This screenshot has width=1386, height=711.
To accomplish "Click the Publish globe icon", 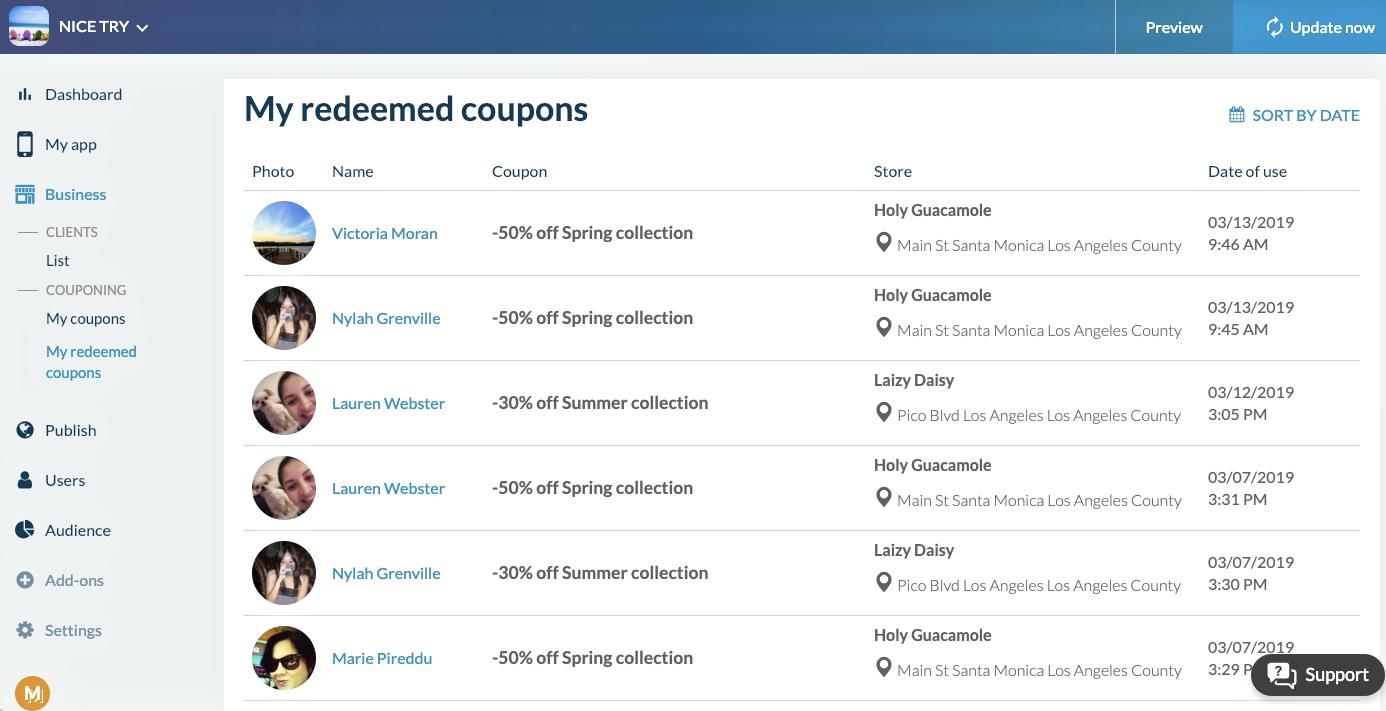I will (25, 430).
